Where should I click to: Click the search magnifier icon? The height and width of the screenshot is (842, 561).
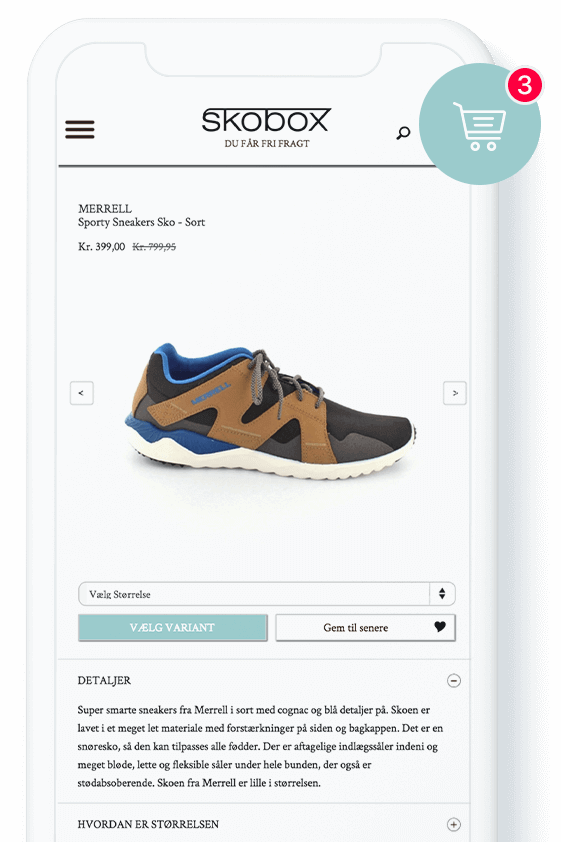click(x=403, y=133)
